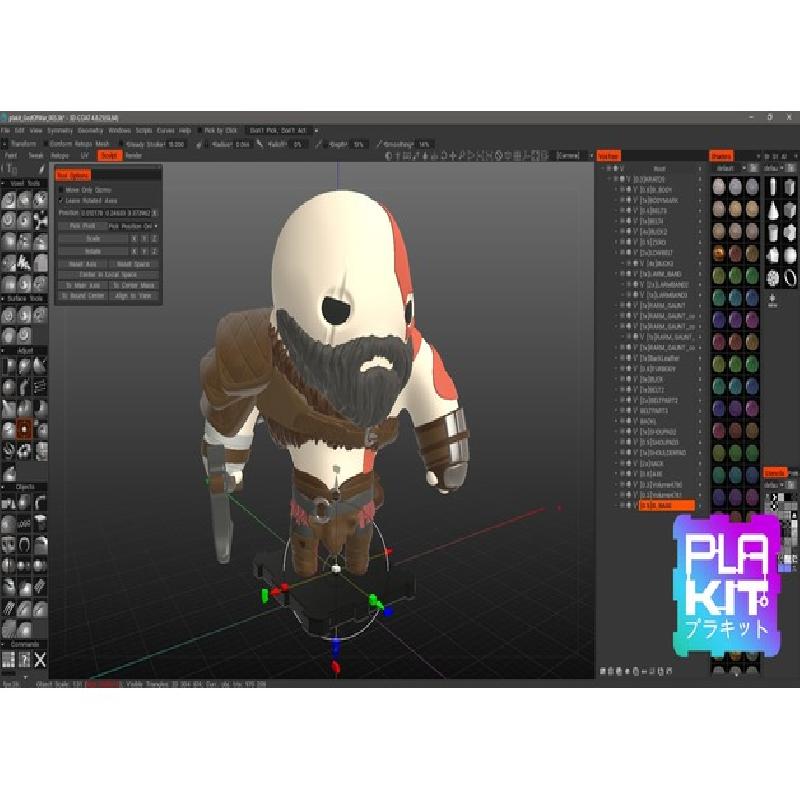Open the Pick Position Only dropdown
Screen dimensions: 800x800
click(133, 226)
